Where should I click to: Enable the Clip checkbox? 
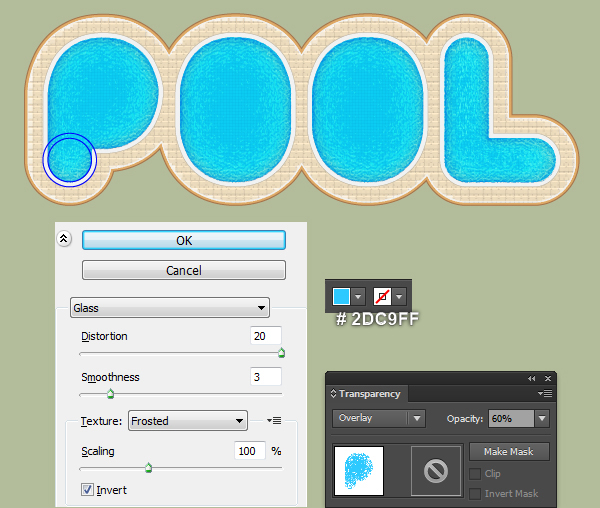coord(475,474)
